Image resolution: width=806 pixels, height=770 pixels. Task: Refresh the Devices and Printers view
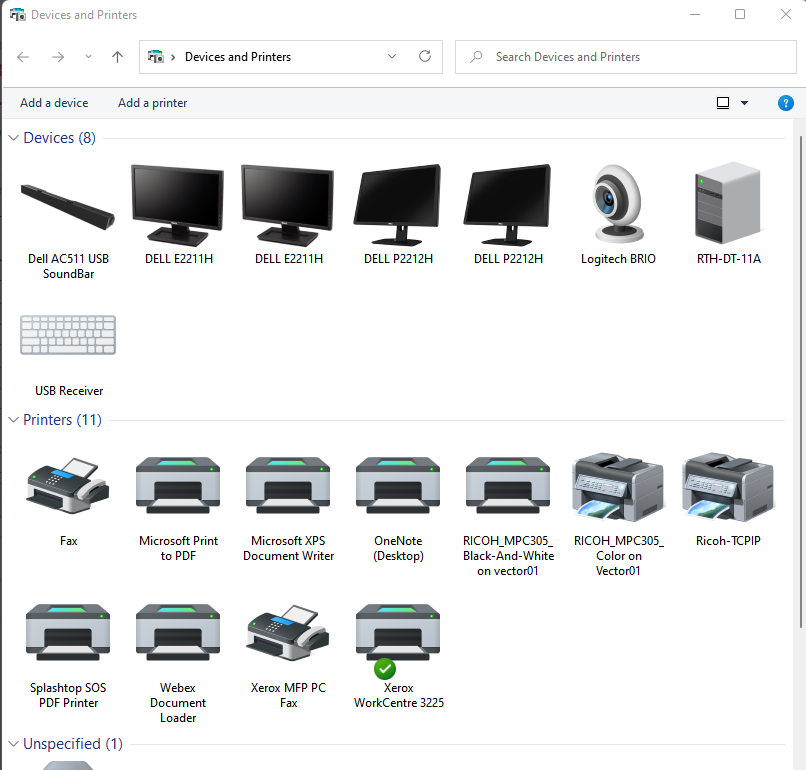(x=425, y=57)
